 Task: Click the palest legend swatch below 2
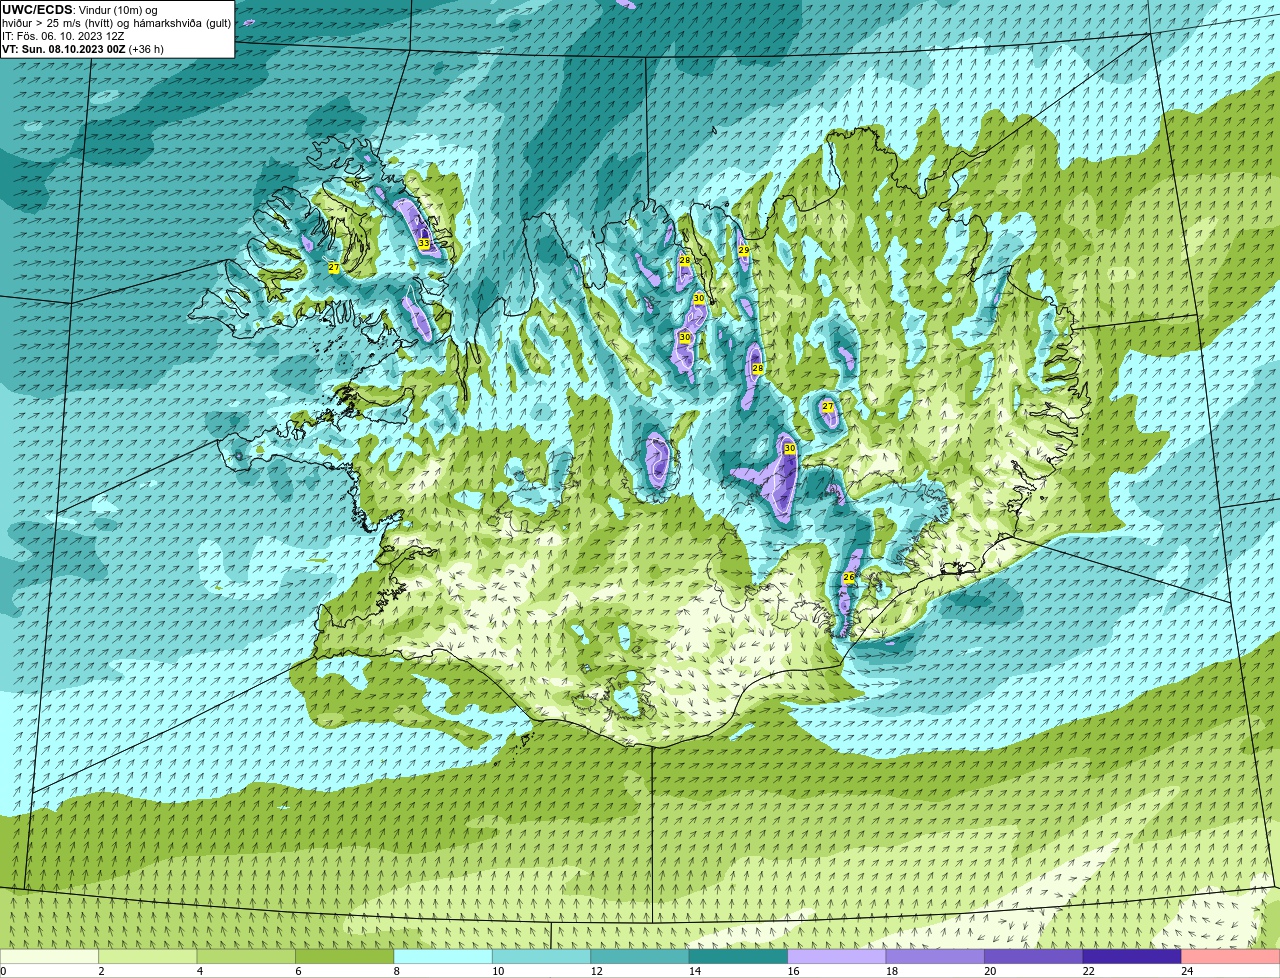50,957
